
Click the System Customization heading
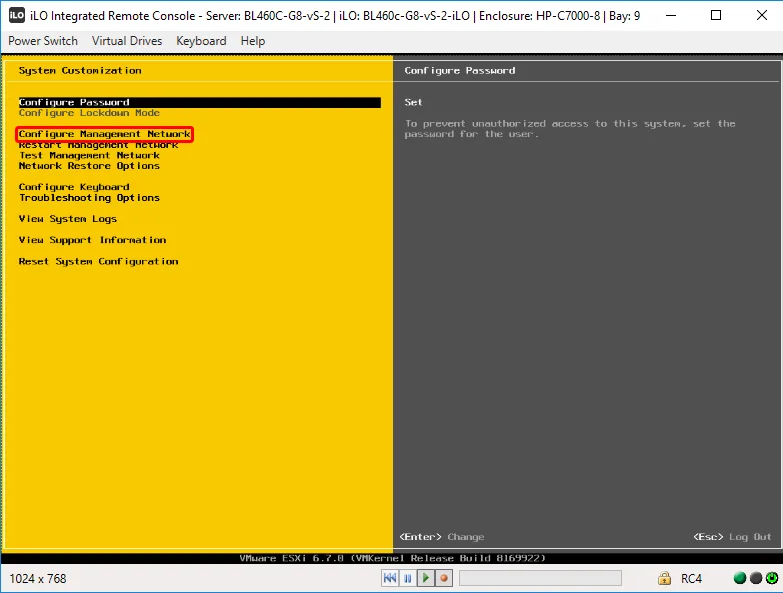click(x=80, y=70)
